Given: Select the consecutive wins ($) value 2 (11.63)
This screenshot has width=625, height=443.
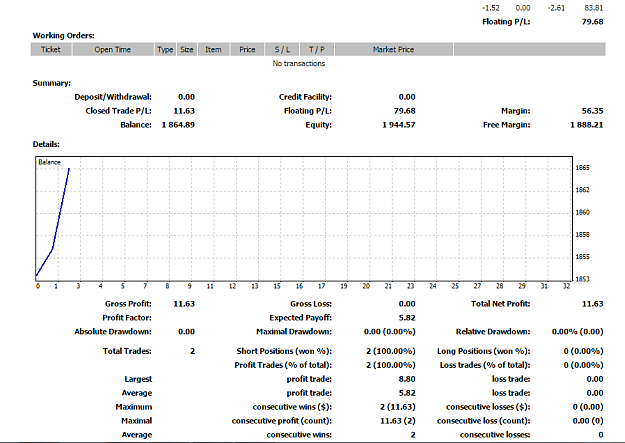Looking at the screenshot, I should pos(397,407).
